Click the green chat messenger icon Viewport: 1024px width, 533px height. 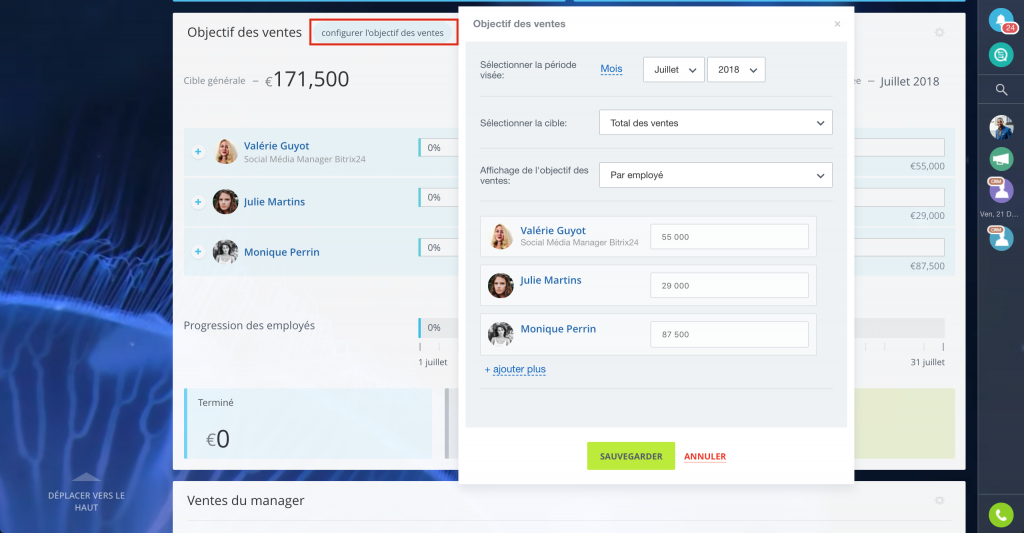1000,56
